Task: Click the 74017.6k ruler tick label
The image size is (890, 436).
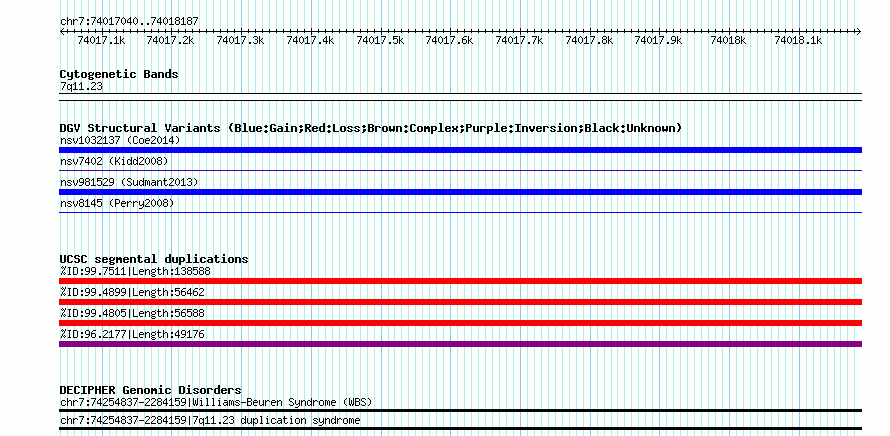Action: coord(449,40)
